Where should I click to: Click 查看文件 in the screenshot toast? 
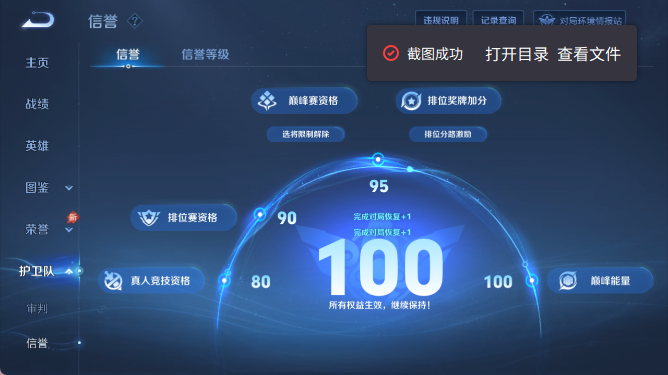click(589, 54)
